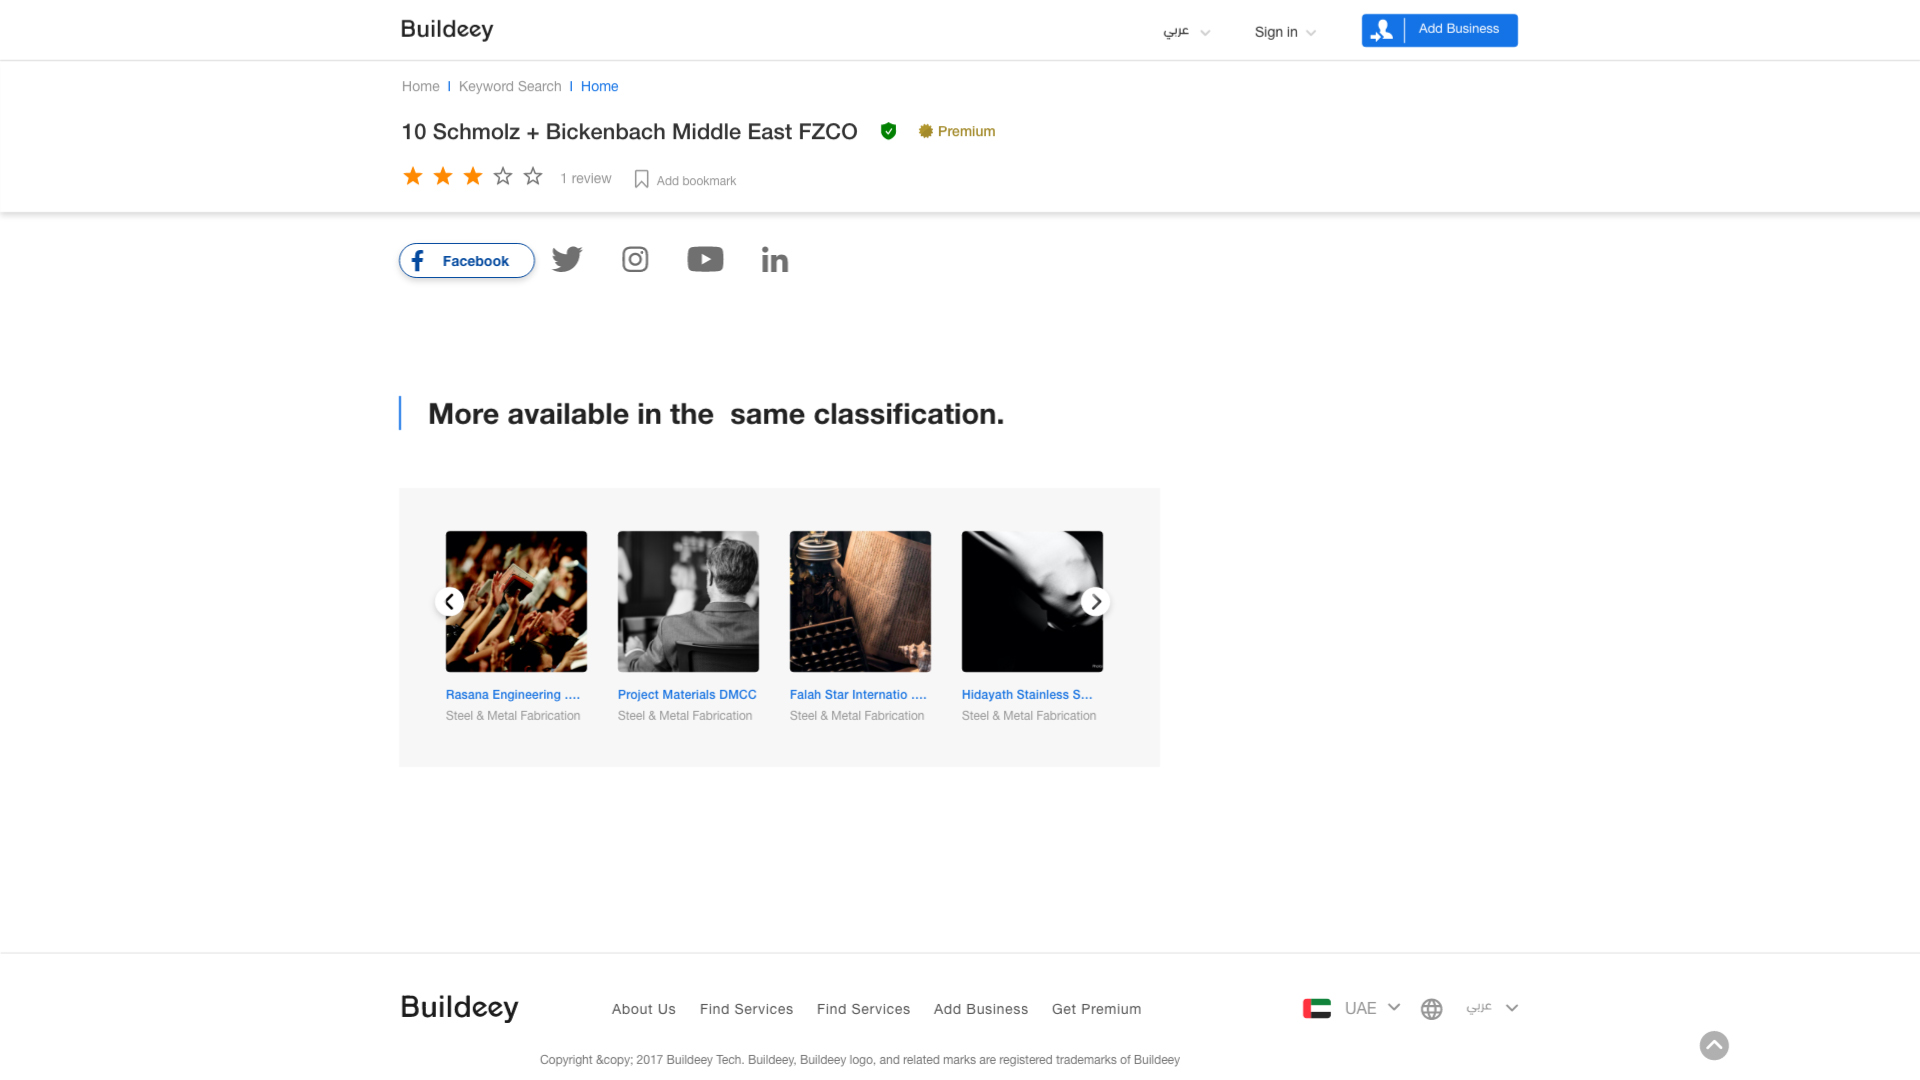Click the green verified shield badge
Viewport: 1920px width, 1080px height.
pyautogui.click(x=888, y=131)
